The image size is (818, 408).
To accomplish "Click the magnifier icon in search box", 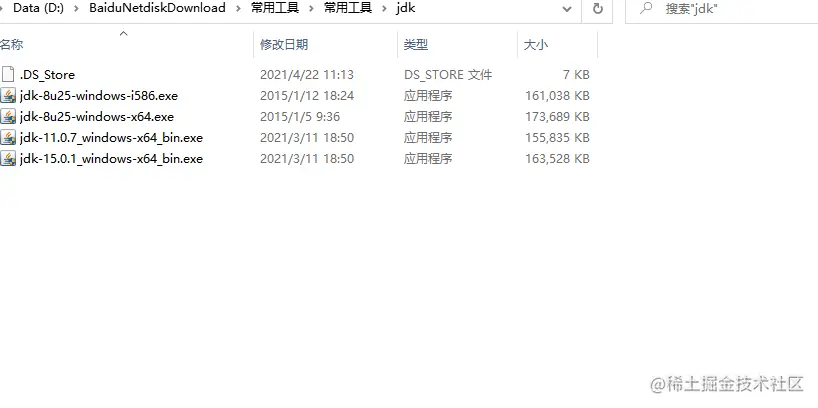I will tap(646, 8).
